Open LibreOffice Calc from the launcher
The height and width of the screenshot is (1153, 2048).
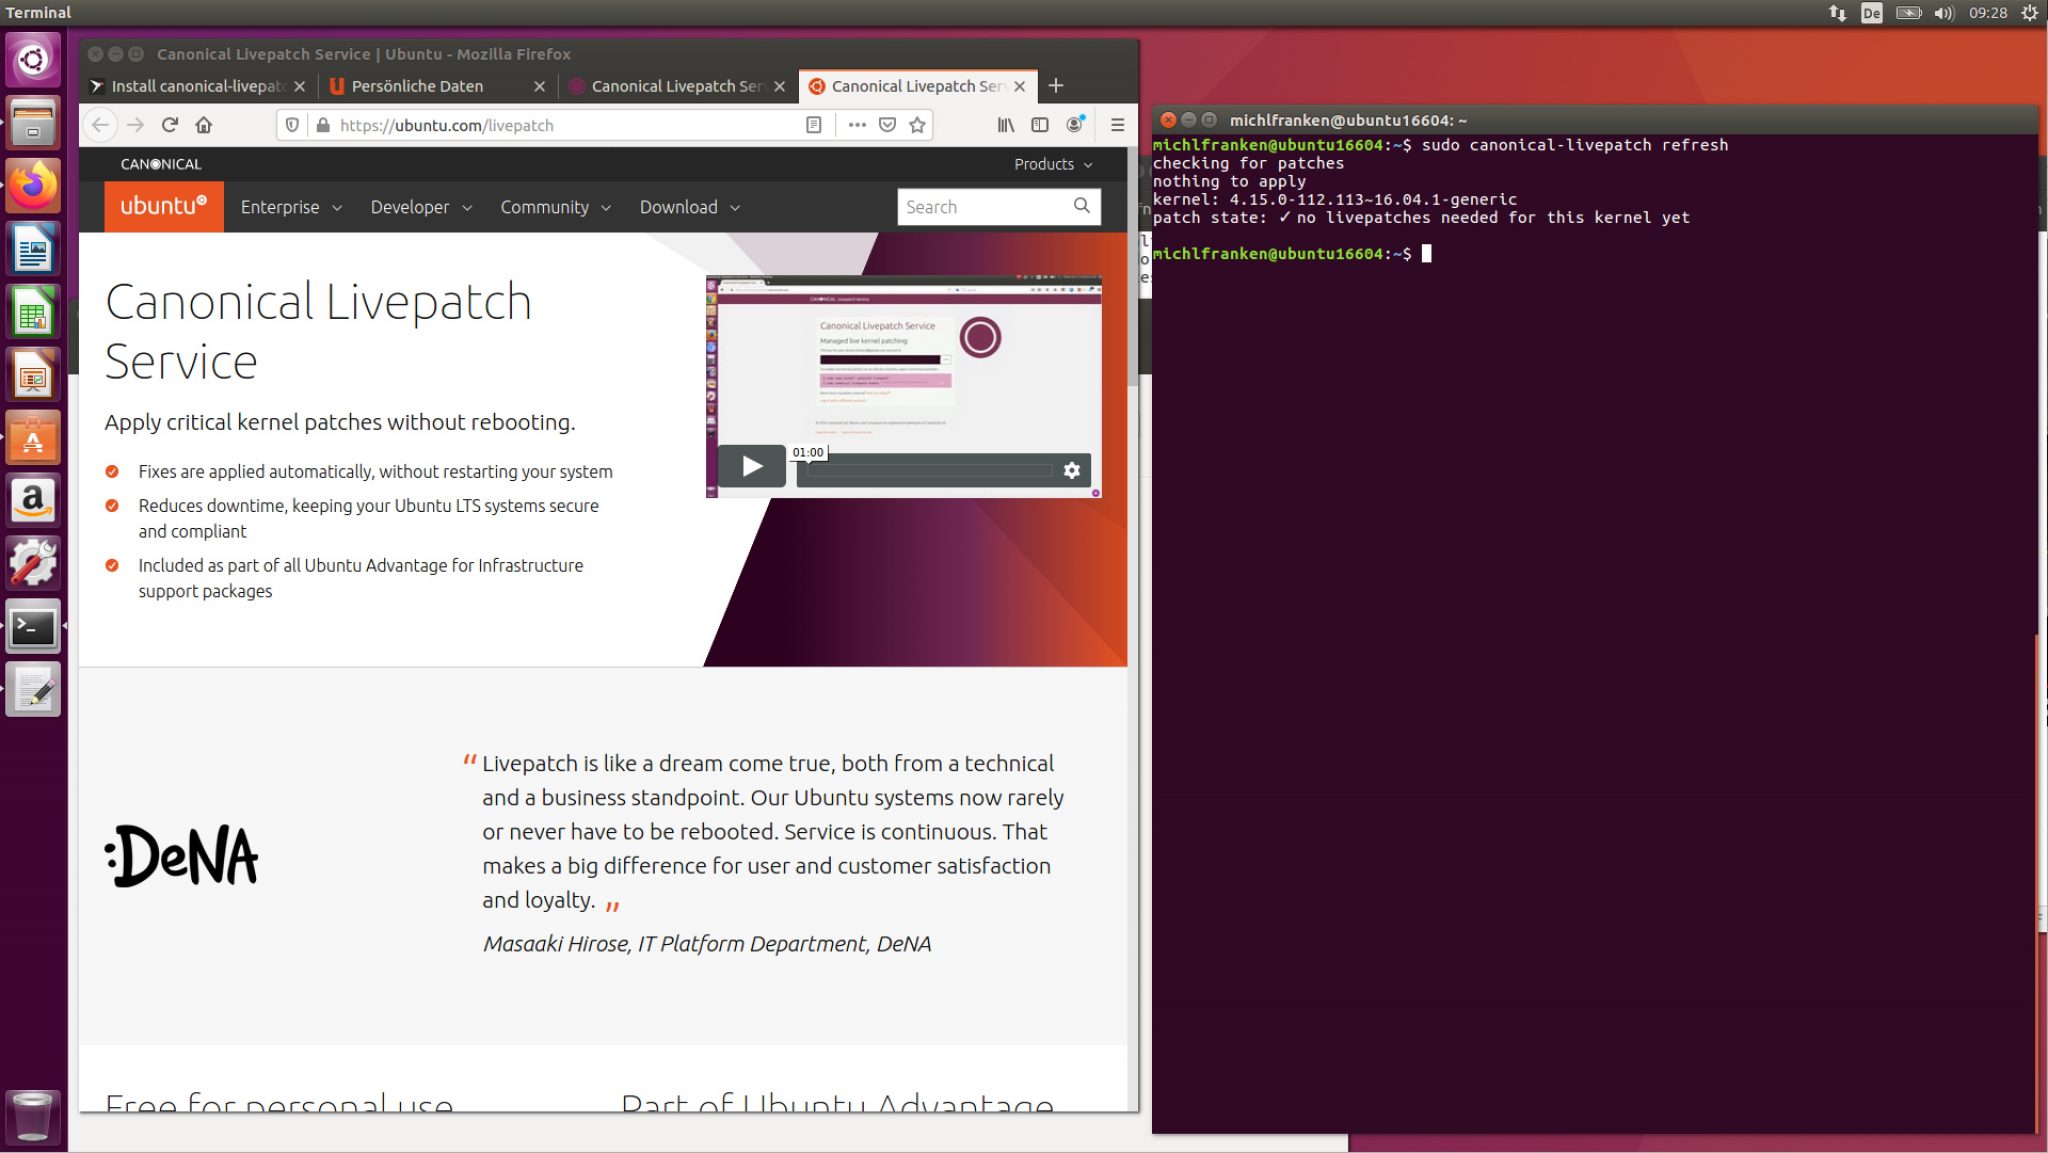(x=33, y=312)
